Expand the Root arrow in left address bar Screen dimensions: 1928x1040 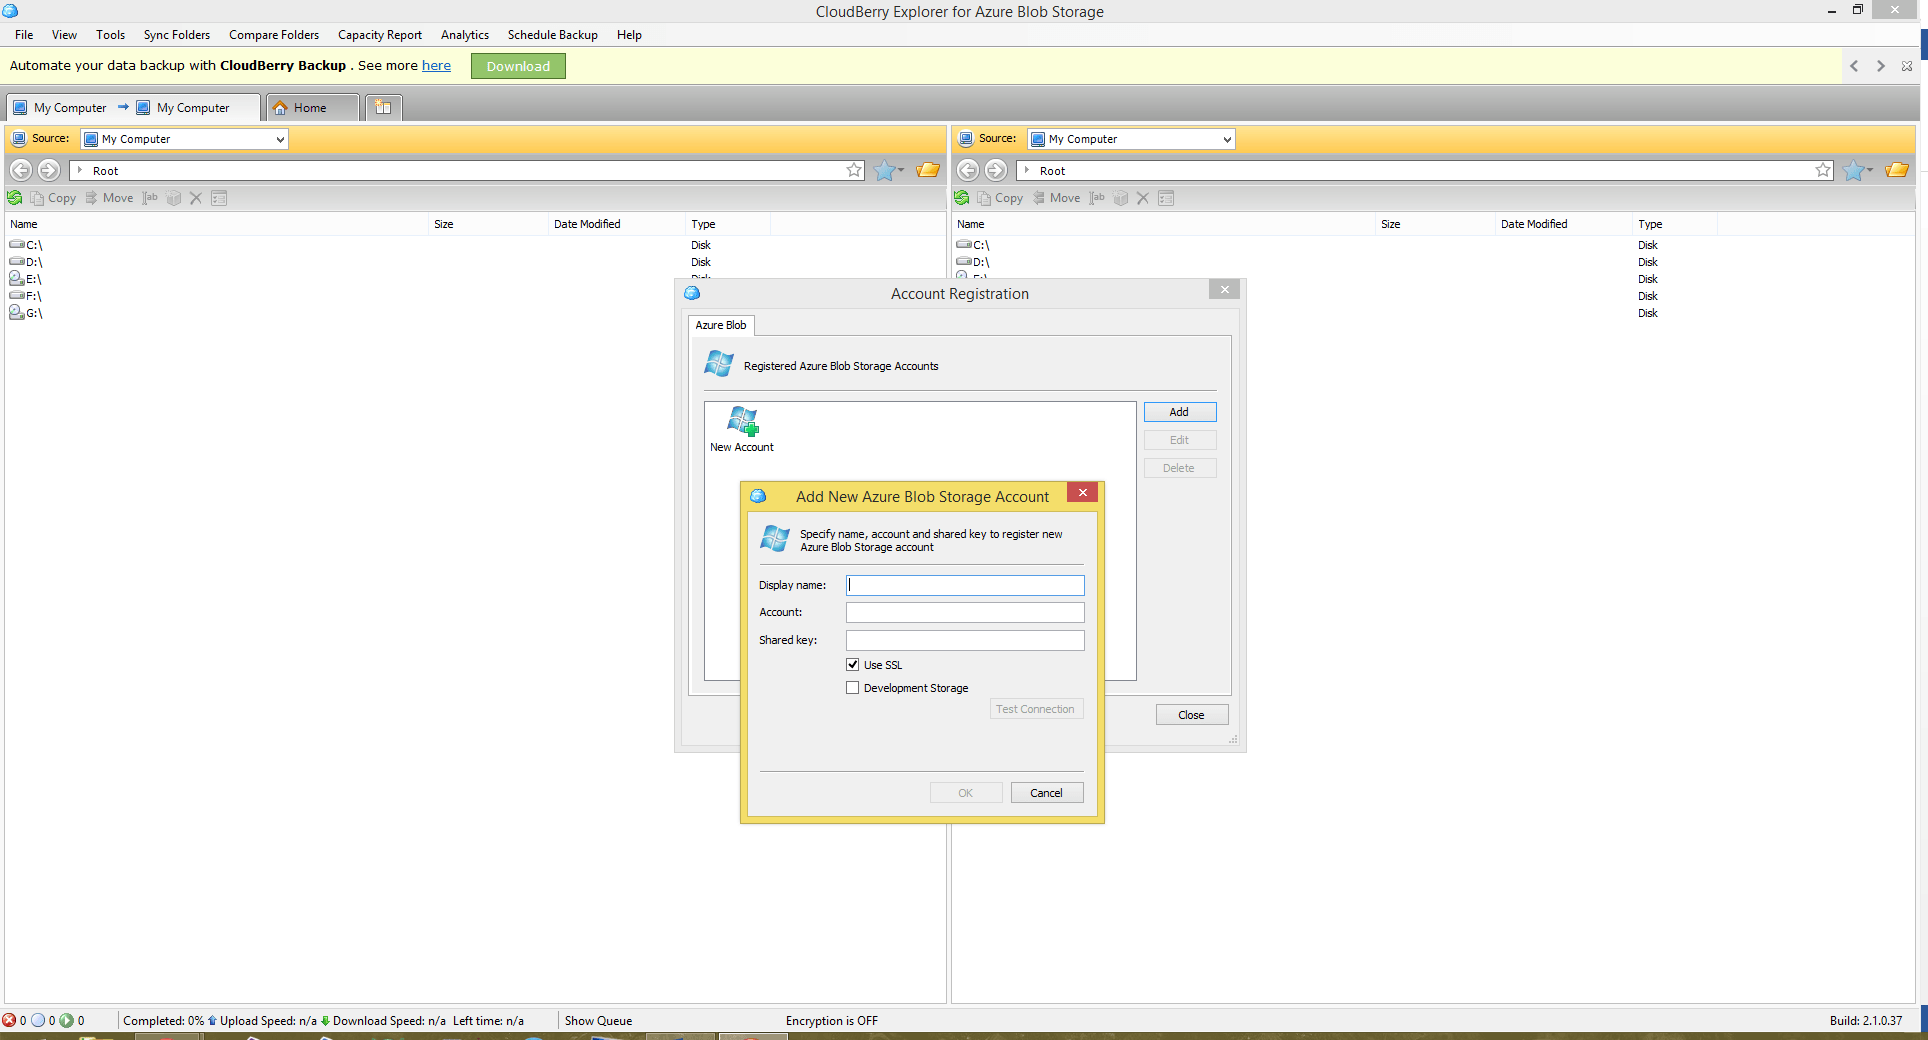tap(80, 171)
